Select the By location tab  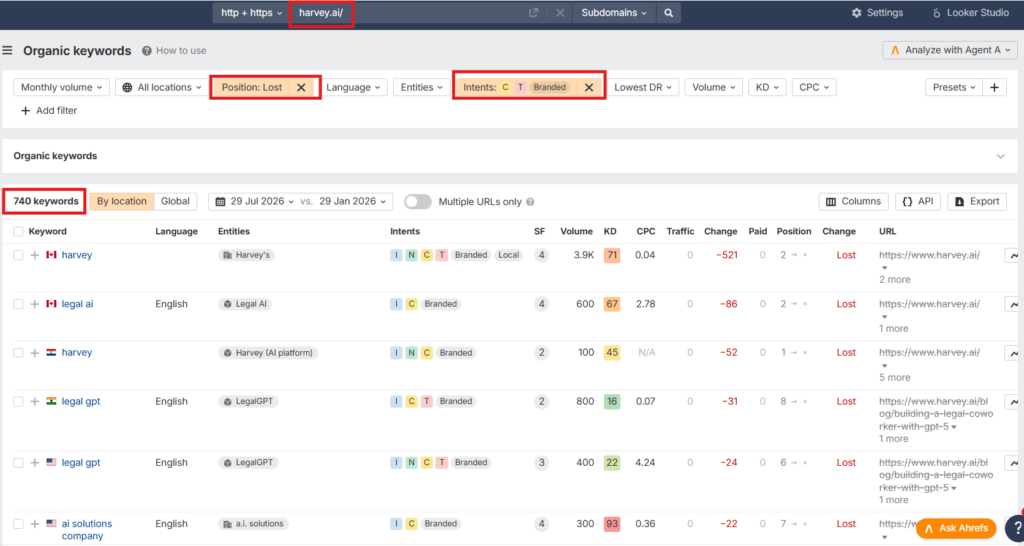coord(121,201)
